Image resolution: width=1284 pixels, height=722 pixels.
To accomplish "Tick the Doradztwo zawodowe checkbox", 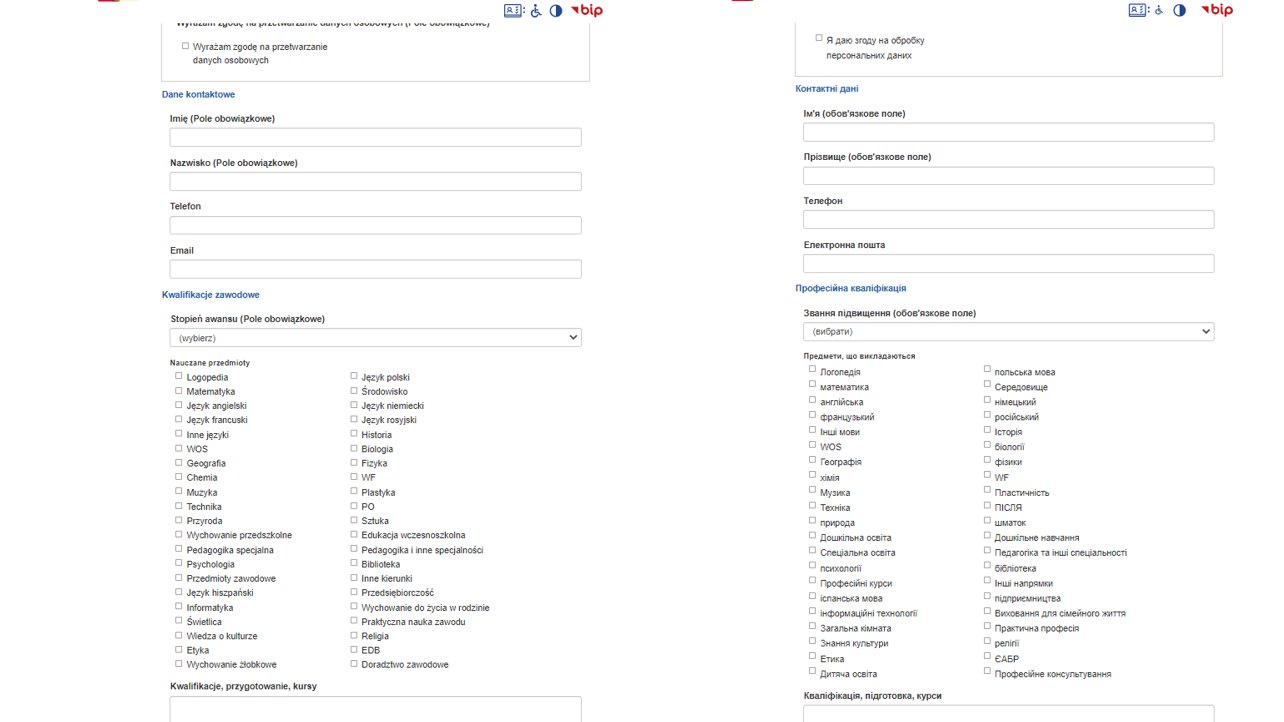I will (354, 663).
